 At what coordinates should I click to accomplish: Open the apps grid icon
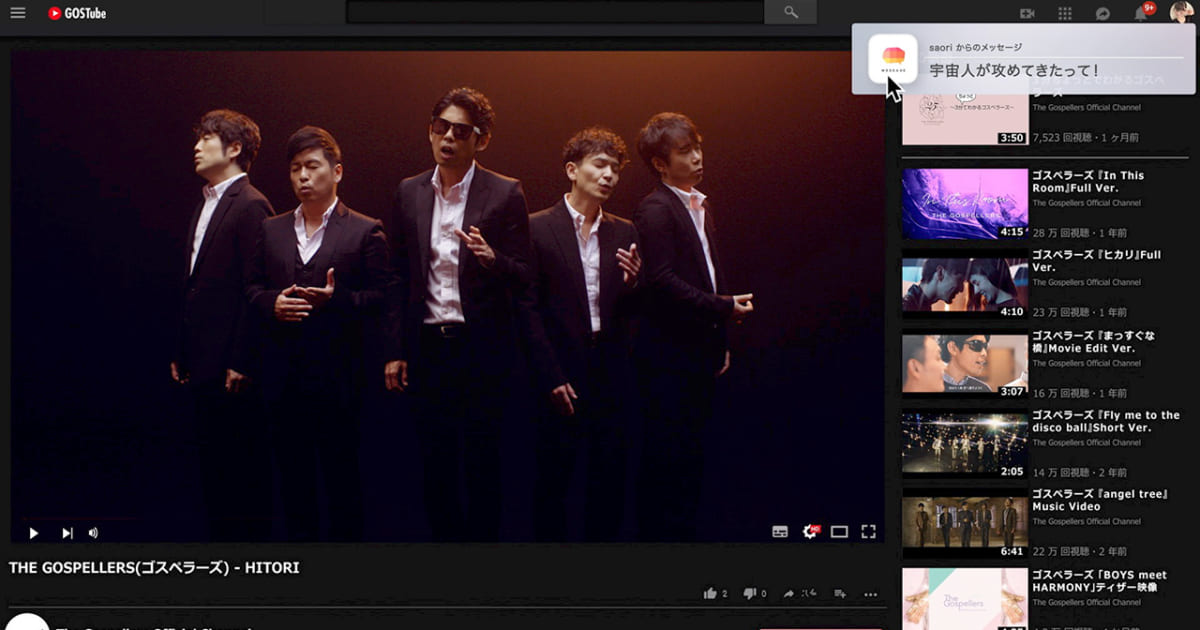pyautogui.click(x=1064, y=13)
